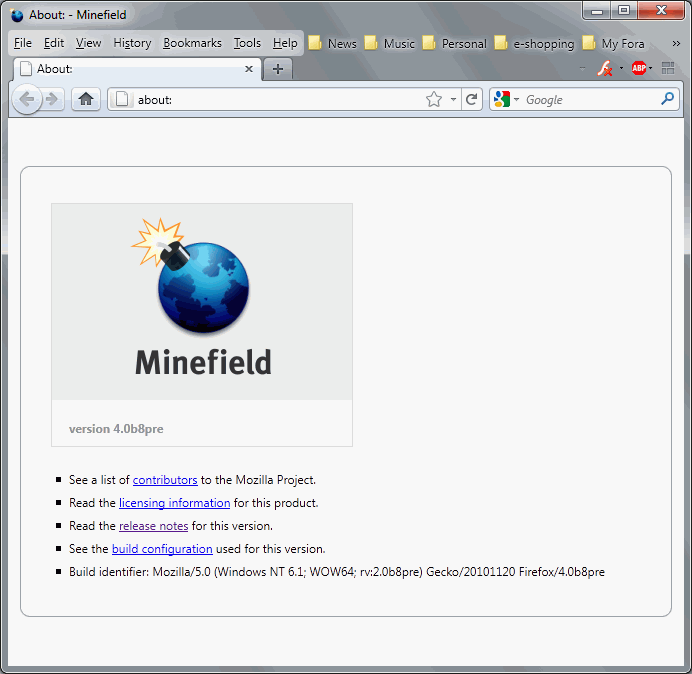Maximize the Minefield window
The width and height of the screenshot is (692, 674).
pos(624,11)
